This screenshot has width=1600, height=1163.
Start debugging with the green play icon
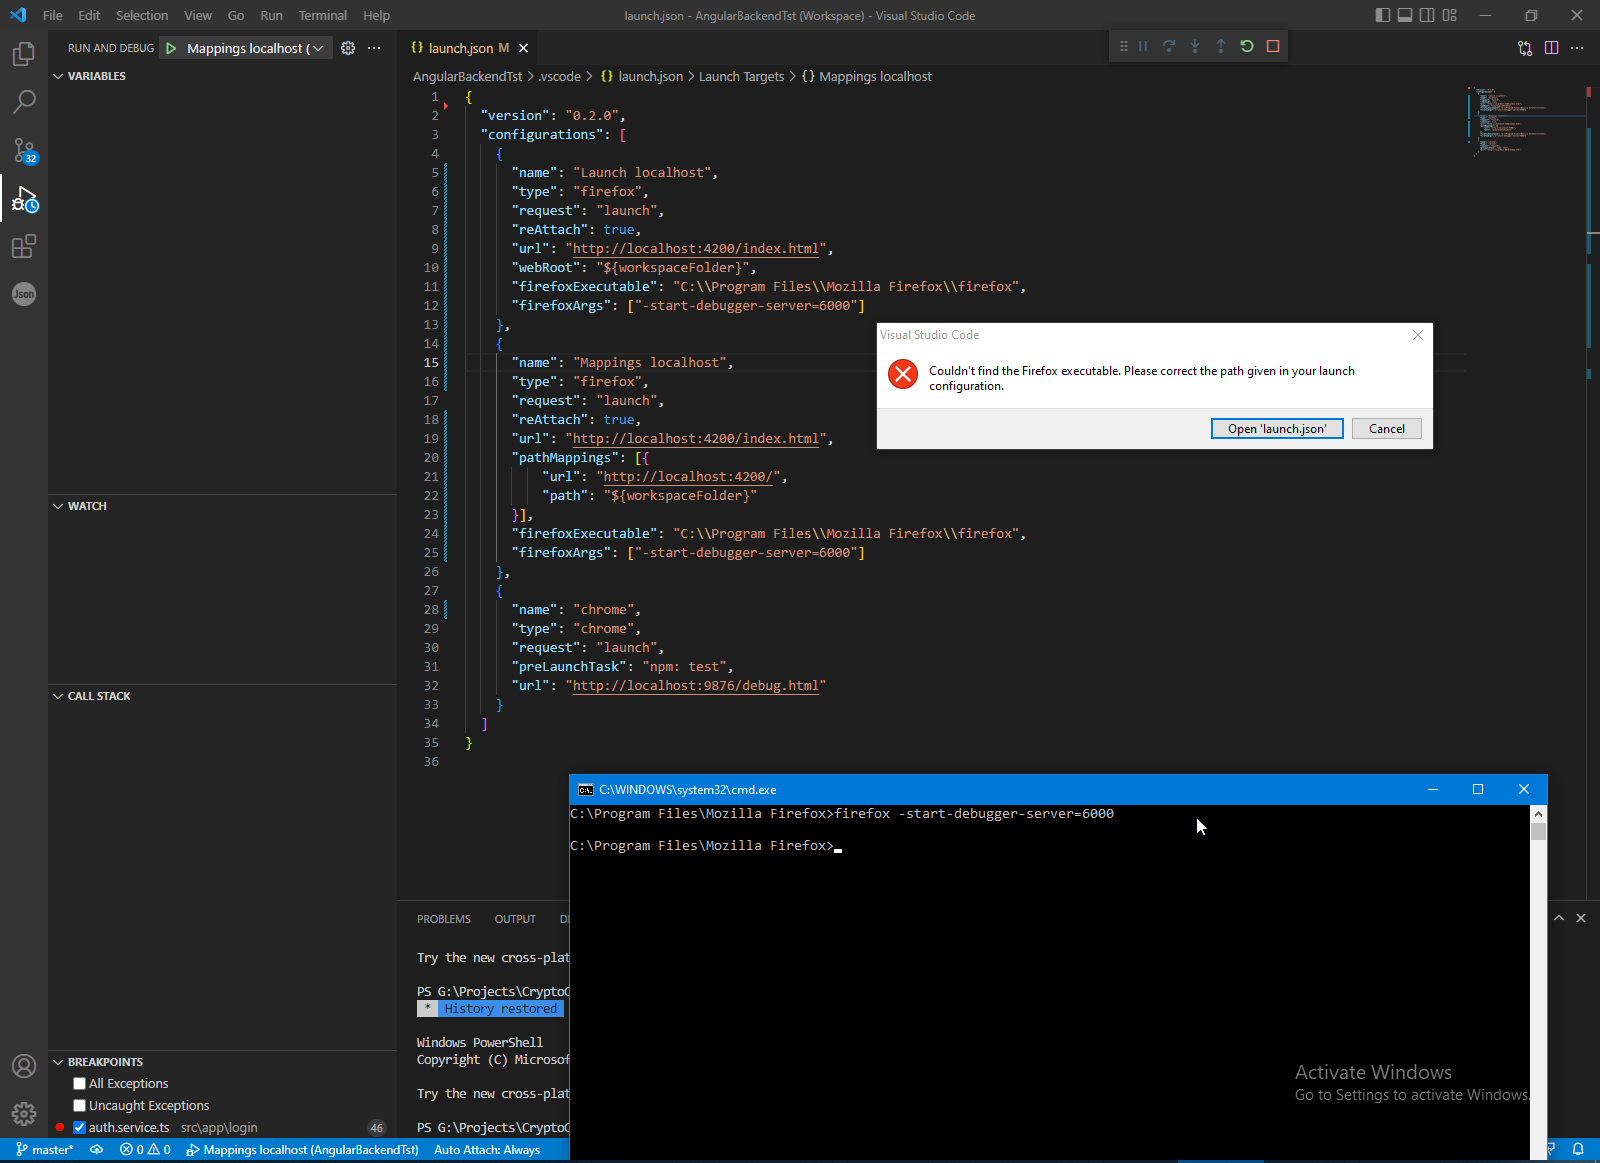tap(171, 48)
